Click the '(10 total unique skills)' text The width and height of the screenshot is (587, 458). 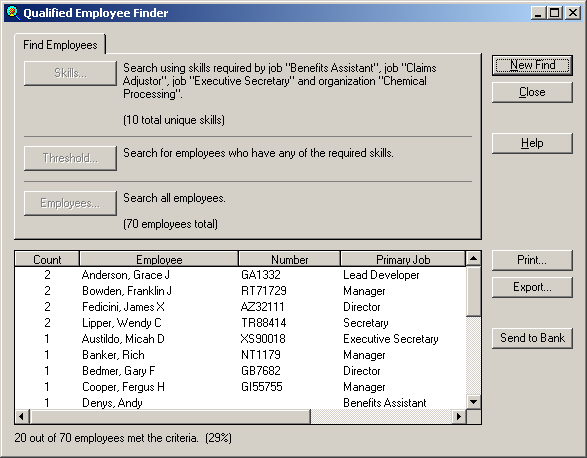coord(174,120)
